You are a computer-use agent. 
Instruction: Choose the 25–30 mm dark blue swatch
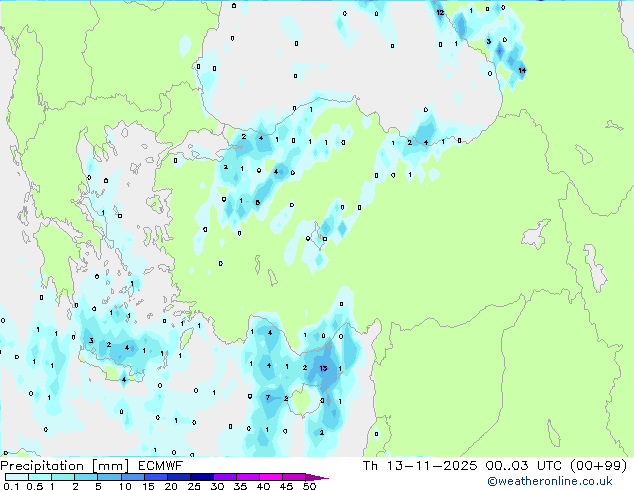point(202,477)
